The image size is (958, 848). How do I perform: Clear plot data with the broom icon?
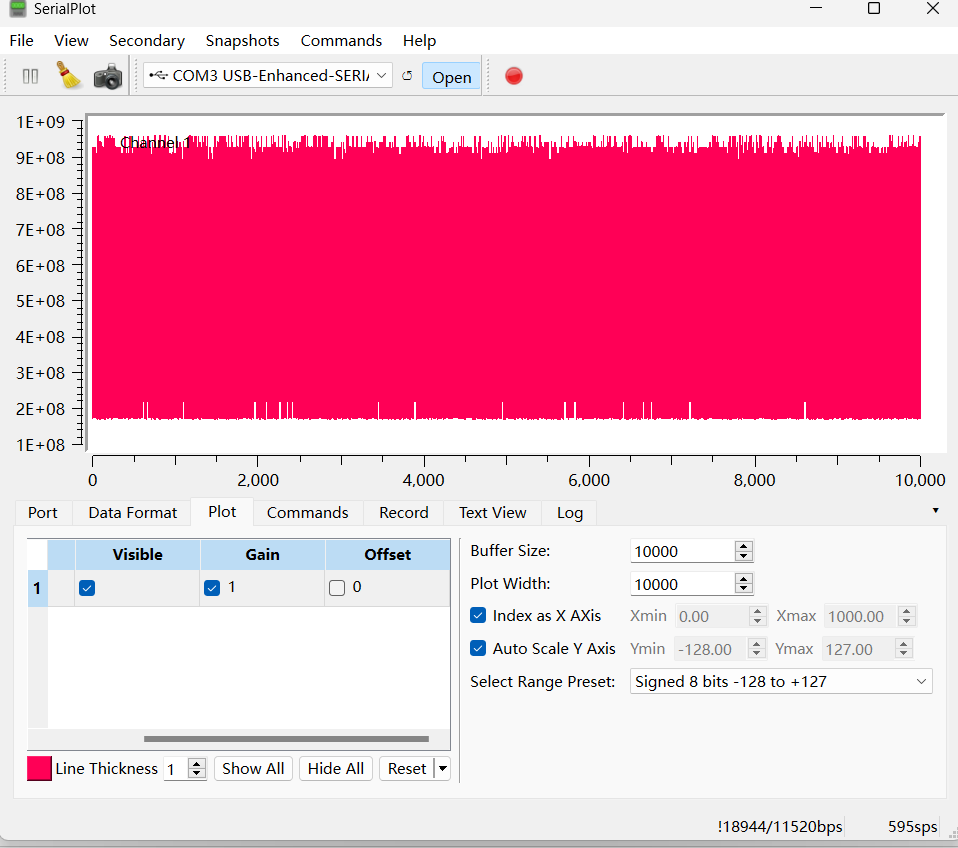pos(69,76)
